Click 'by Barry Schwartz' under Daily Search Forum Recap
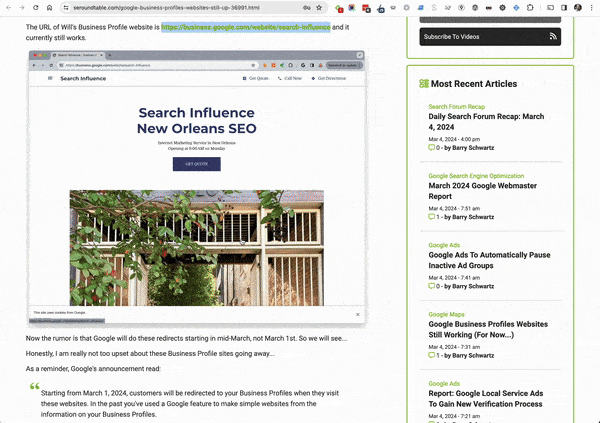Viewport: 600px width, 423px height. tap(469, 148)
